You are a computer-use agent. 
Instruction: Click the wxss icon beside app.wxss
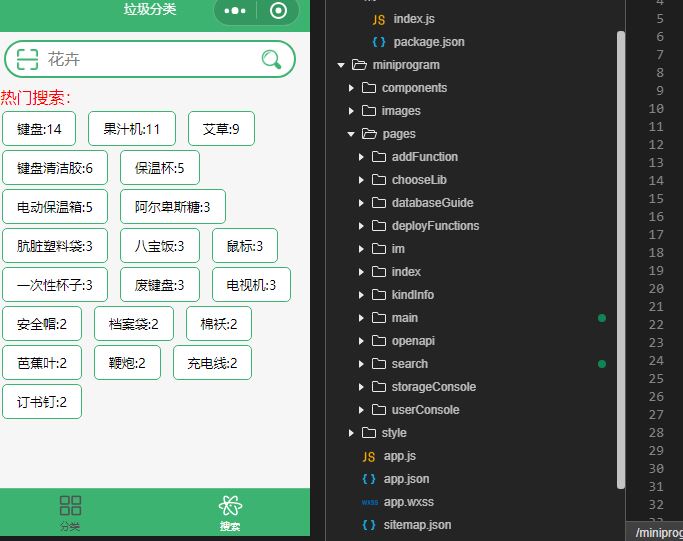369,502
